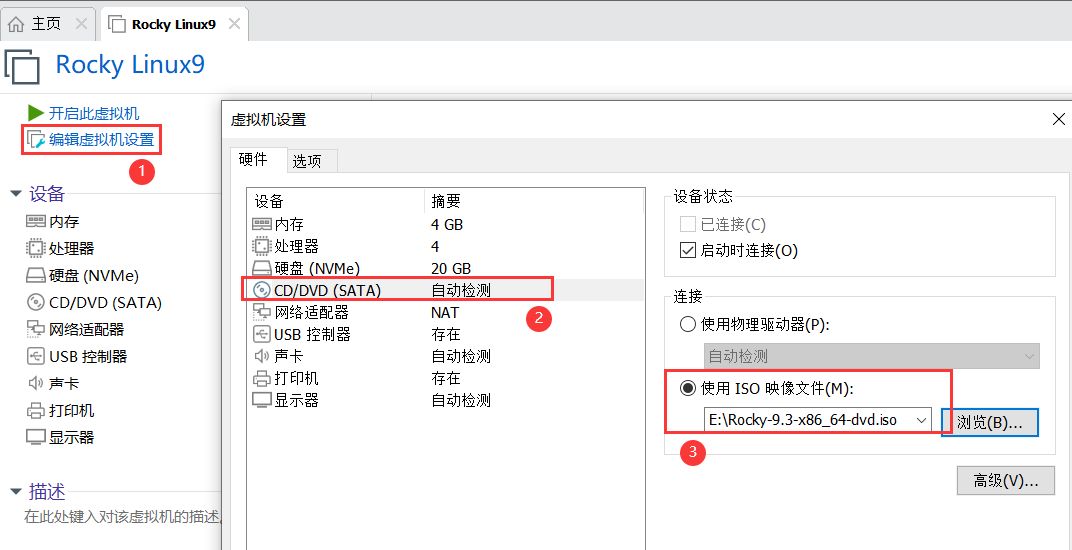Click the USB 控制器 icon in the dialog hardware list
The width and height of the screenshot is (1072, 550).
[x=262, y=334]
